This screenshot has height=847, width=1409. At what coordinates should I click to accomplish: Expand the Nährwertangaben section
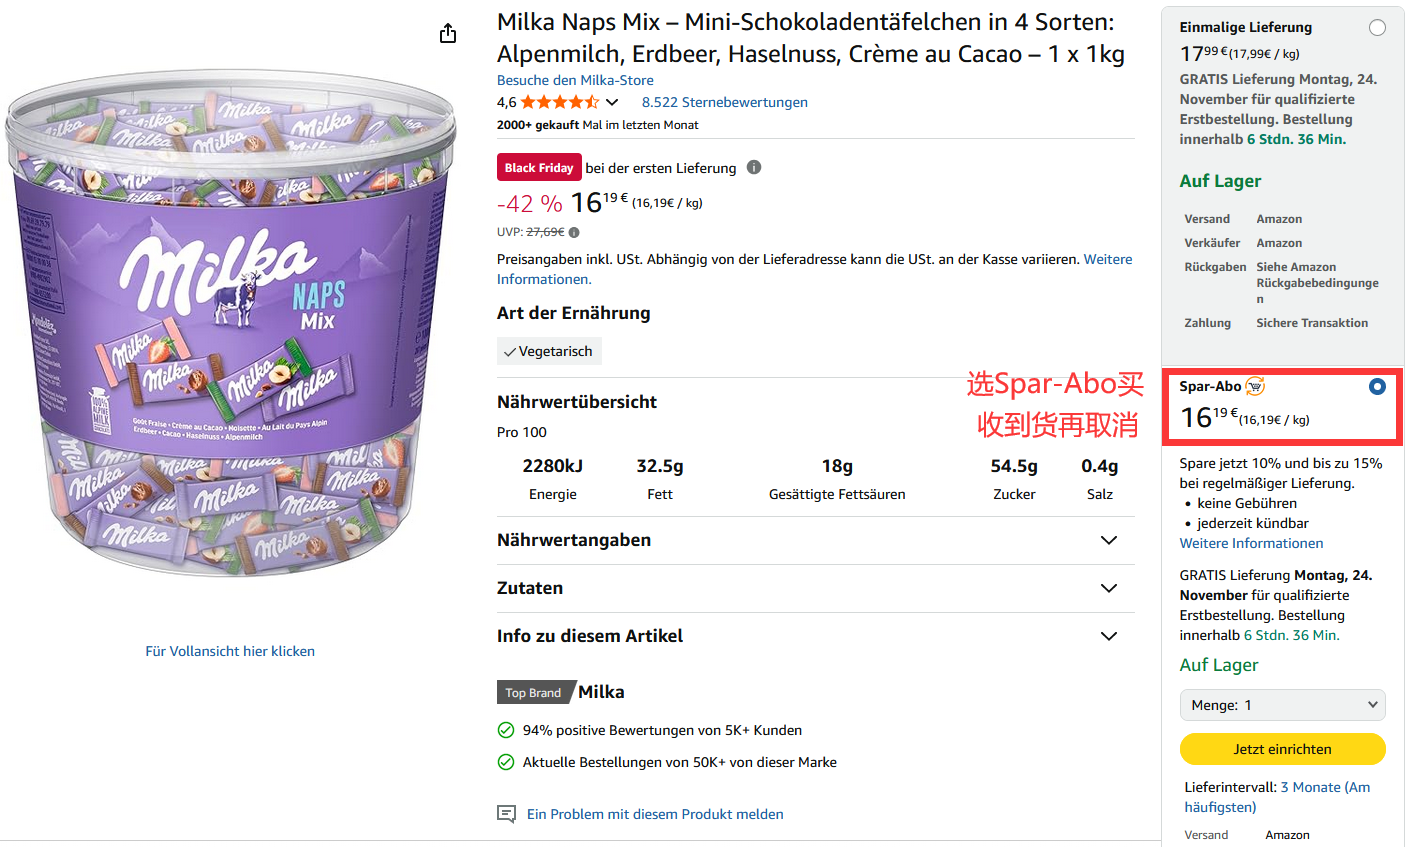(1108, 540)
